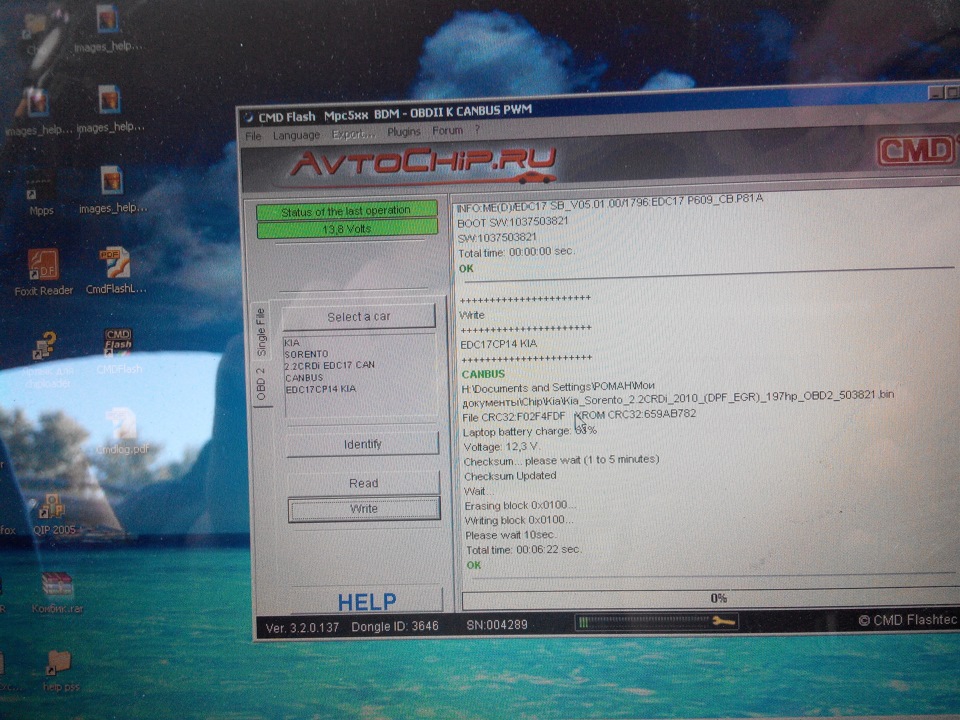Open the help pss folder icon
The width and height of the screenshot is (960, 720).
(x=60, y=671)
